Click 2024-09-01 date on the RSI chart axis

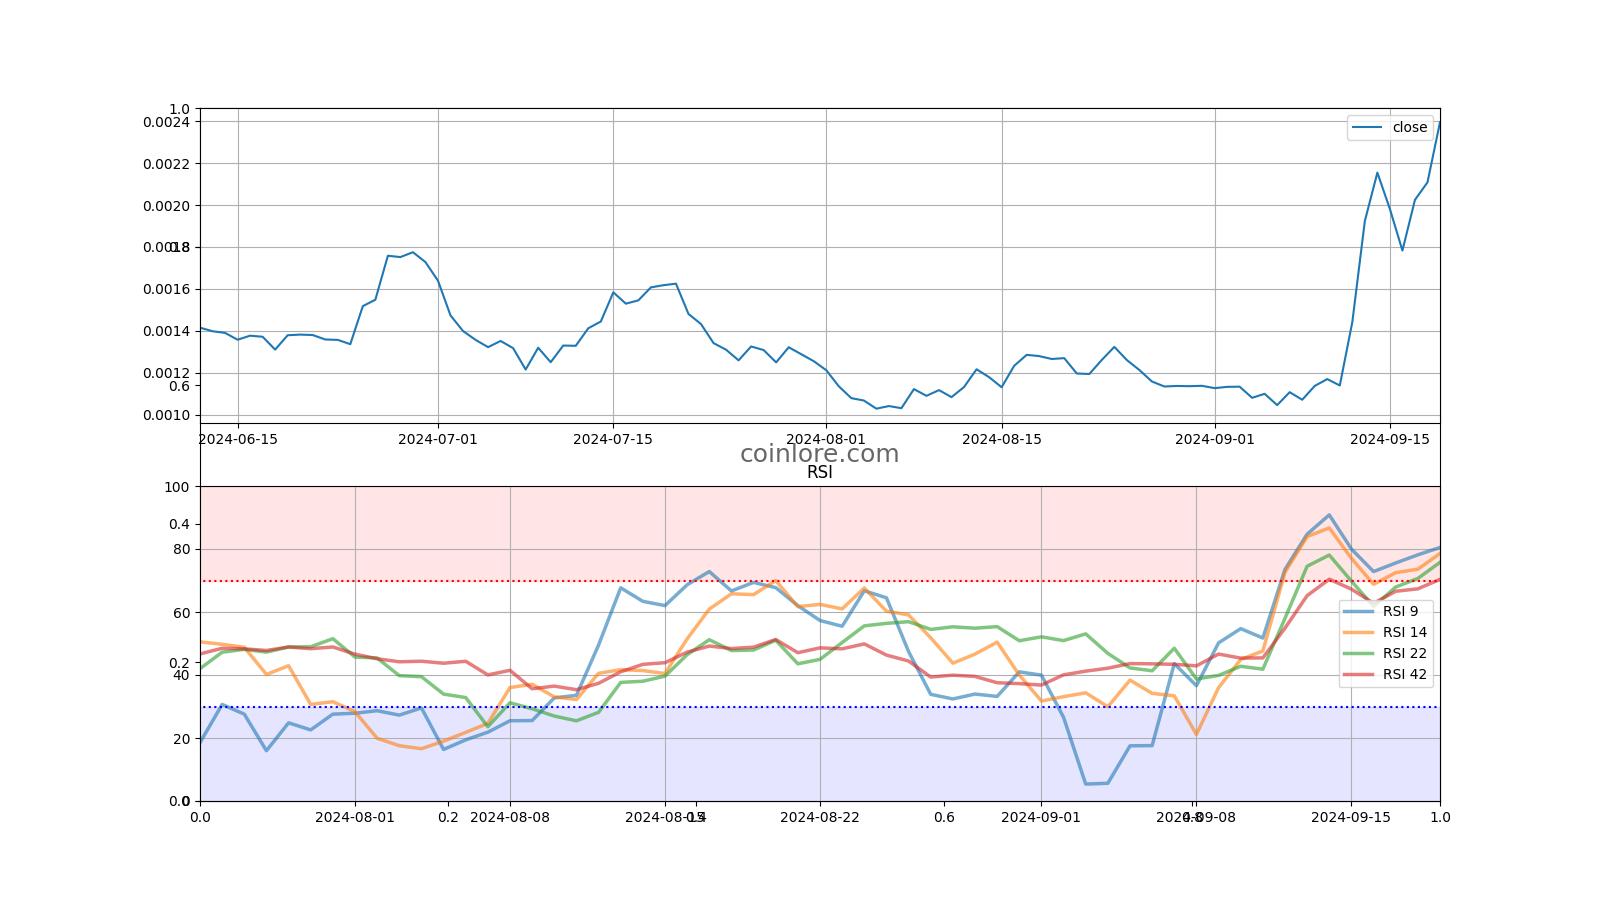point(1041,817)
